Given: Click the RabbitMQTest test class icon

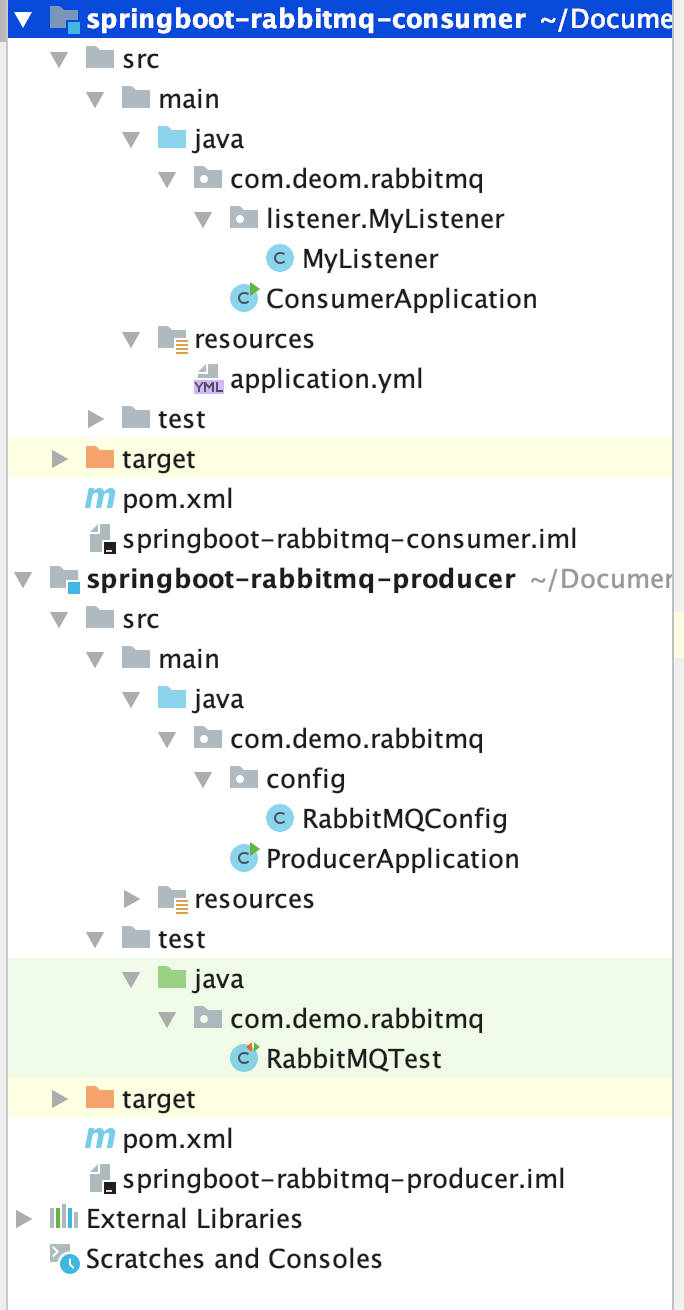Looking at the screenshot, I should click(244, 1058).
